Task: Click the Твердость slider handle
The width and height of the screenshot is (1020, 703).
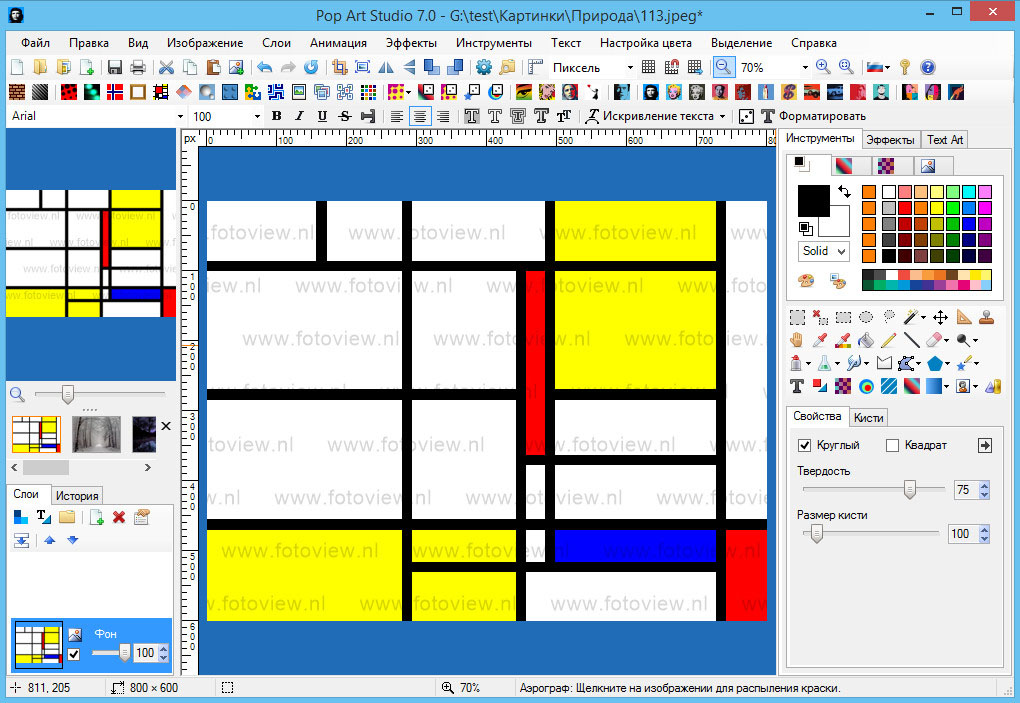Action: click(909, 489)
